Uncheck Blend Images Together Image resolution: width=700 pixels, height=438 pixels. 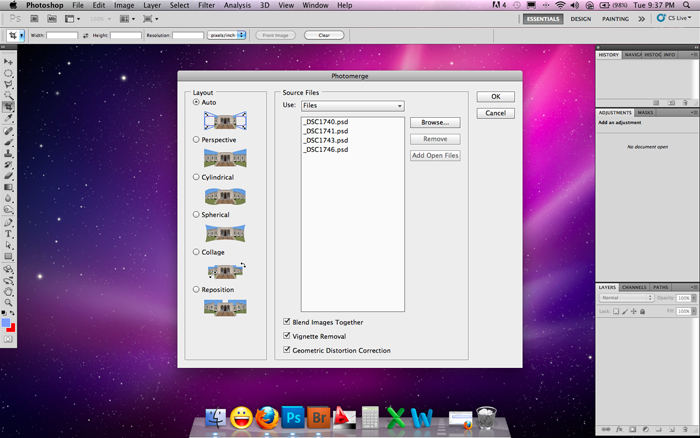(x=288, y=322)
